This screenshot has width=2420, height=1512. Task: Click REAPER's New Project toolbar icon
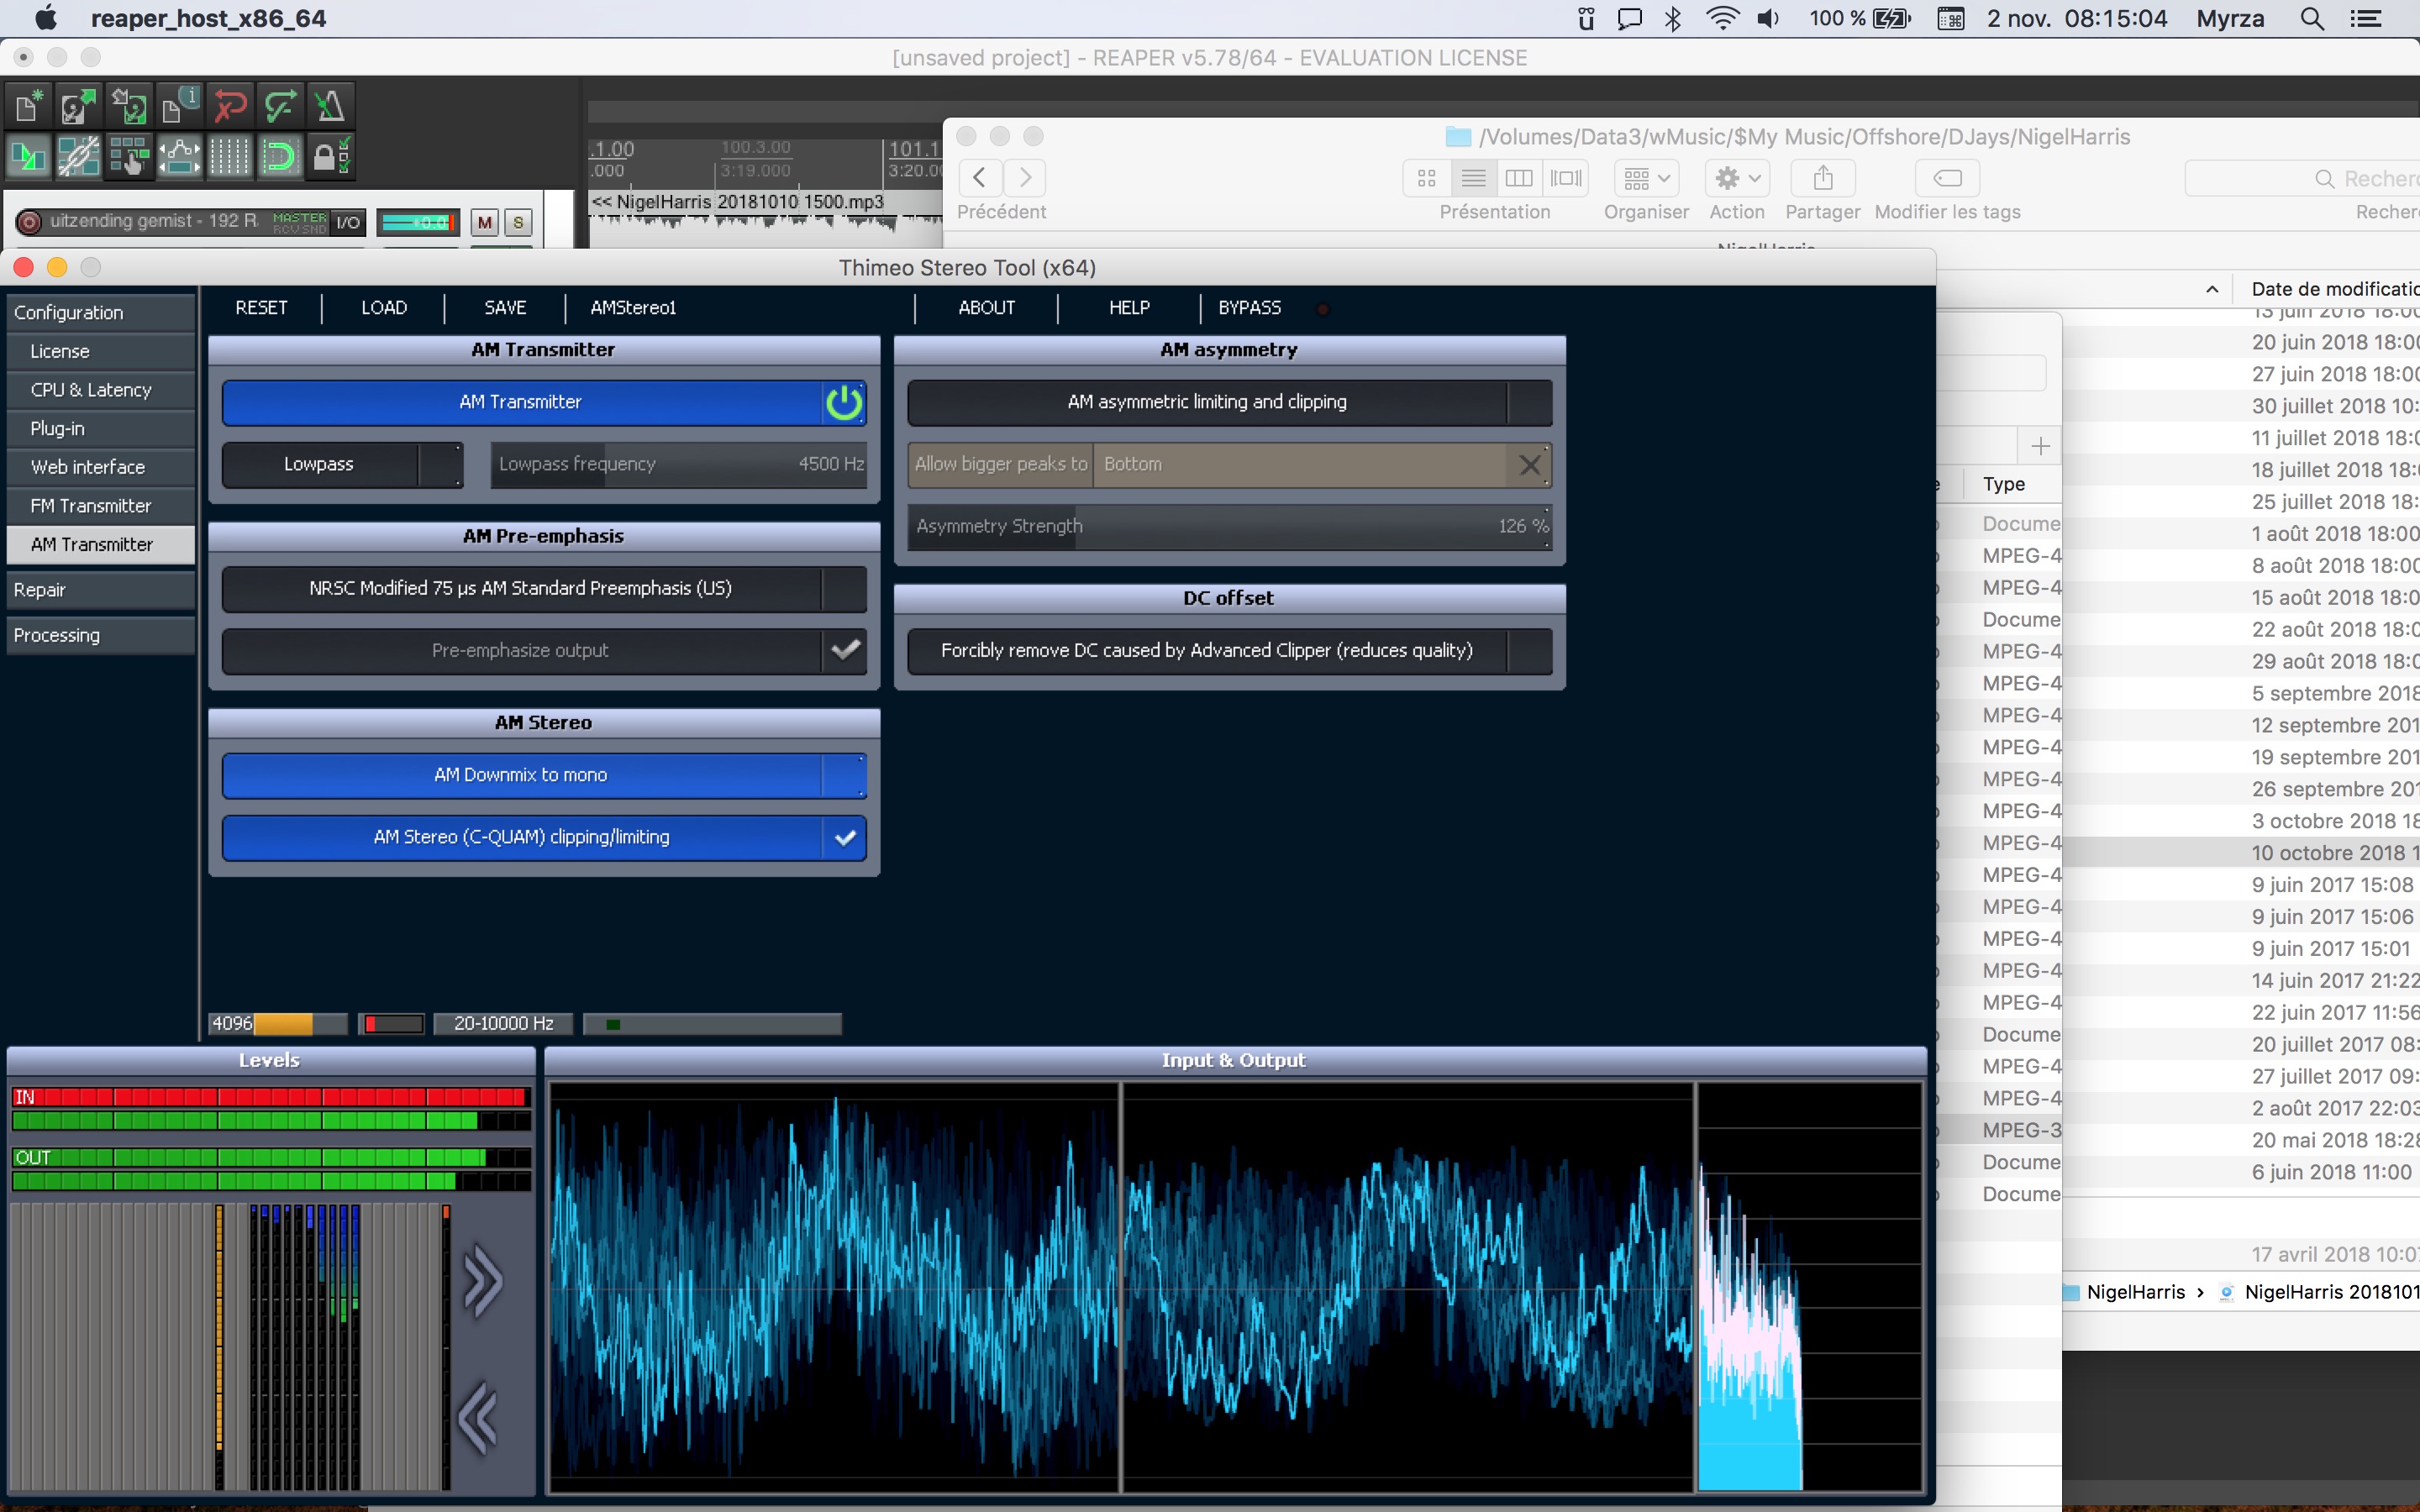[29, 105]
